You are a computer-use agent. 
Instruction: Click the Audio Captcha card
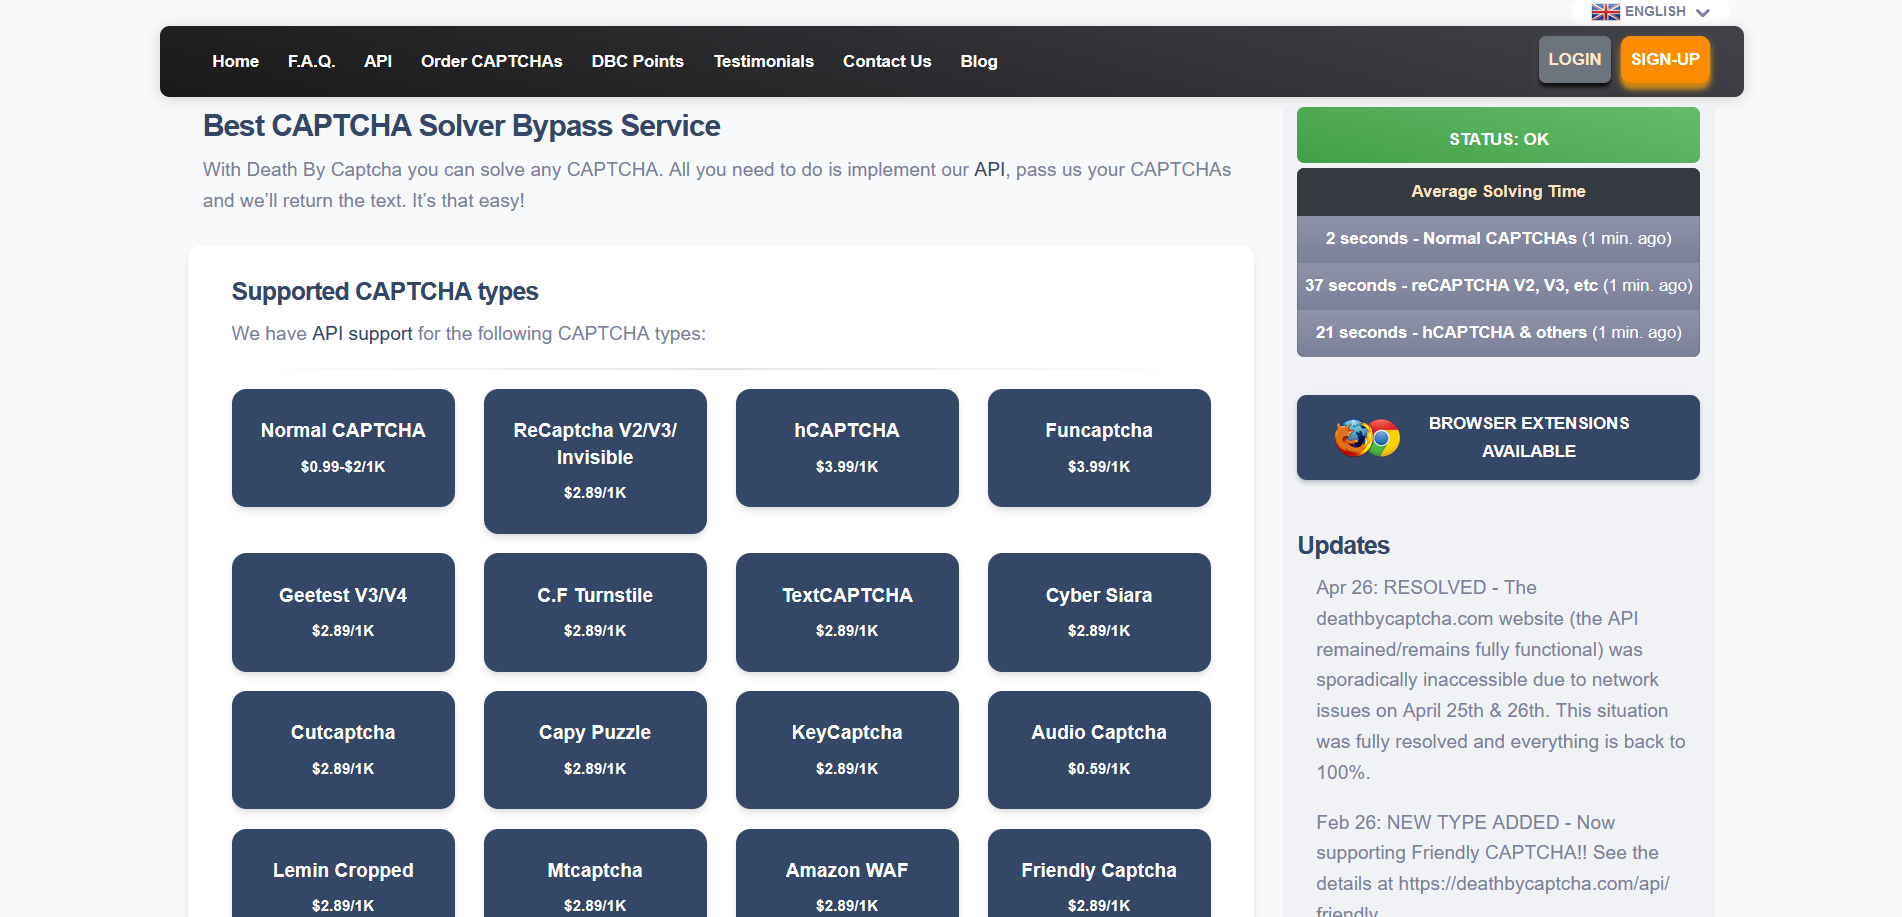[1099, 749]
